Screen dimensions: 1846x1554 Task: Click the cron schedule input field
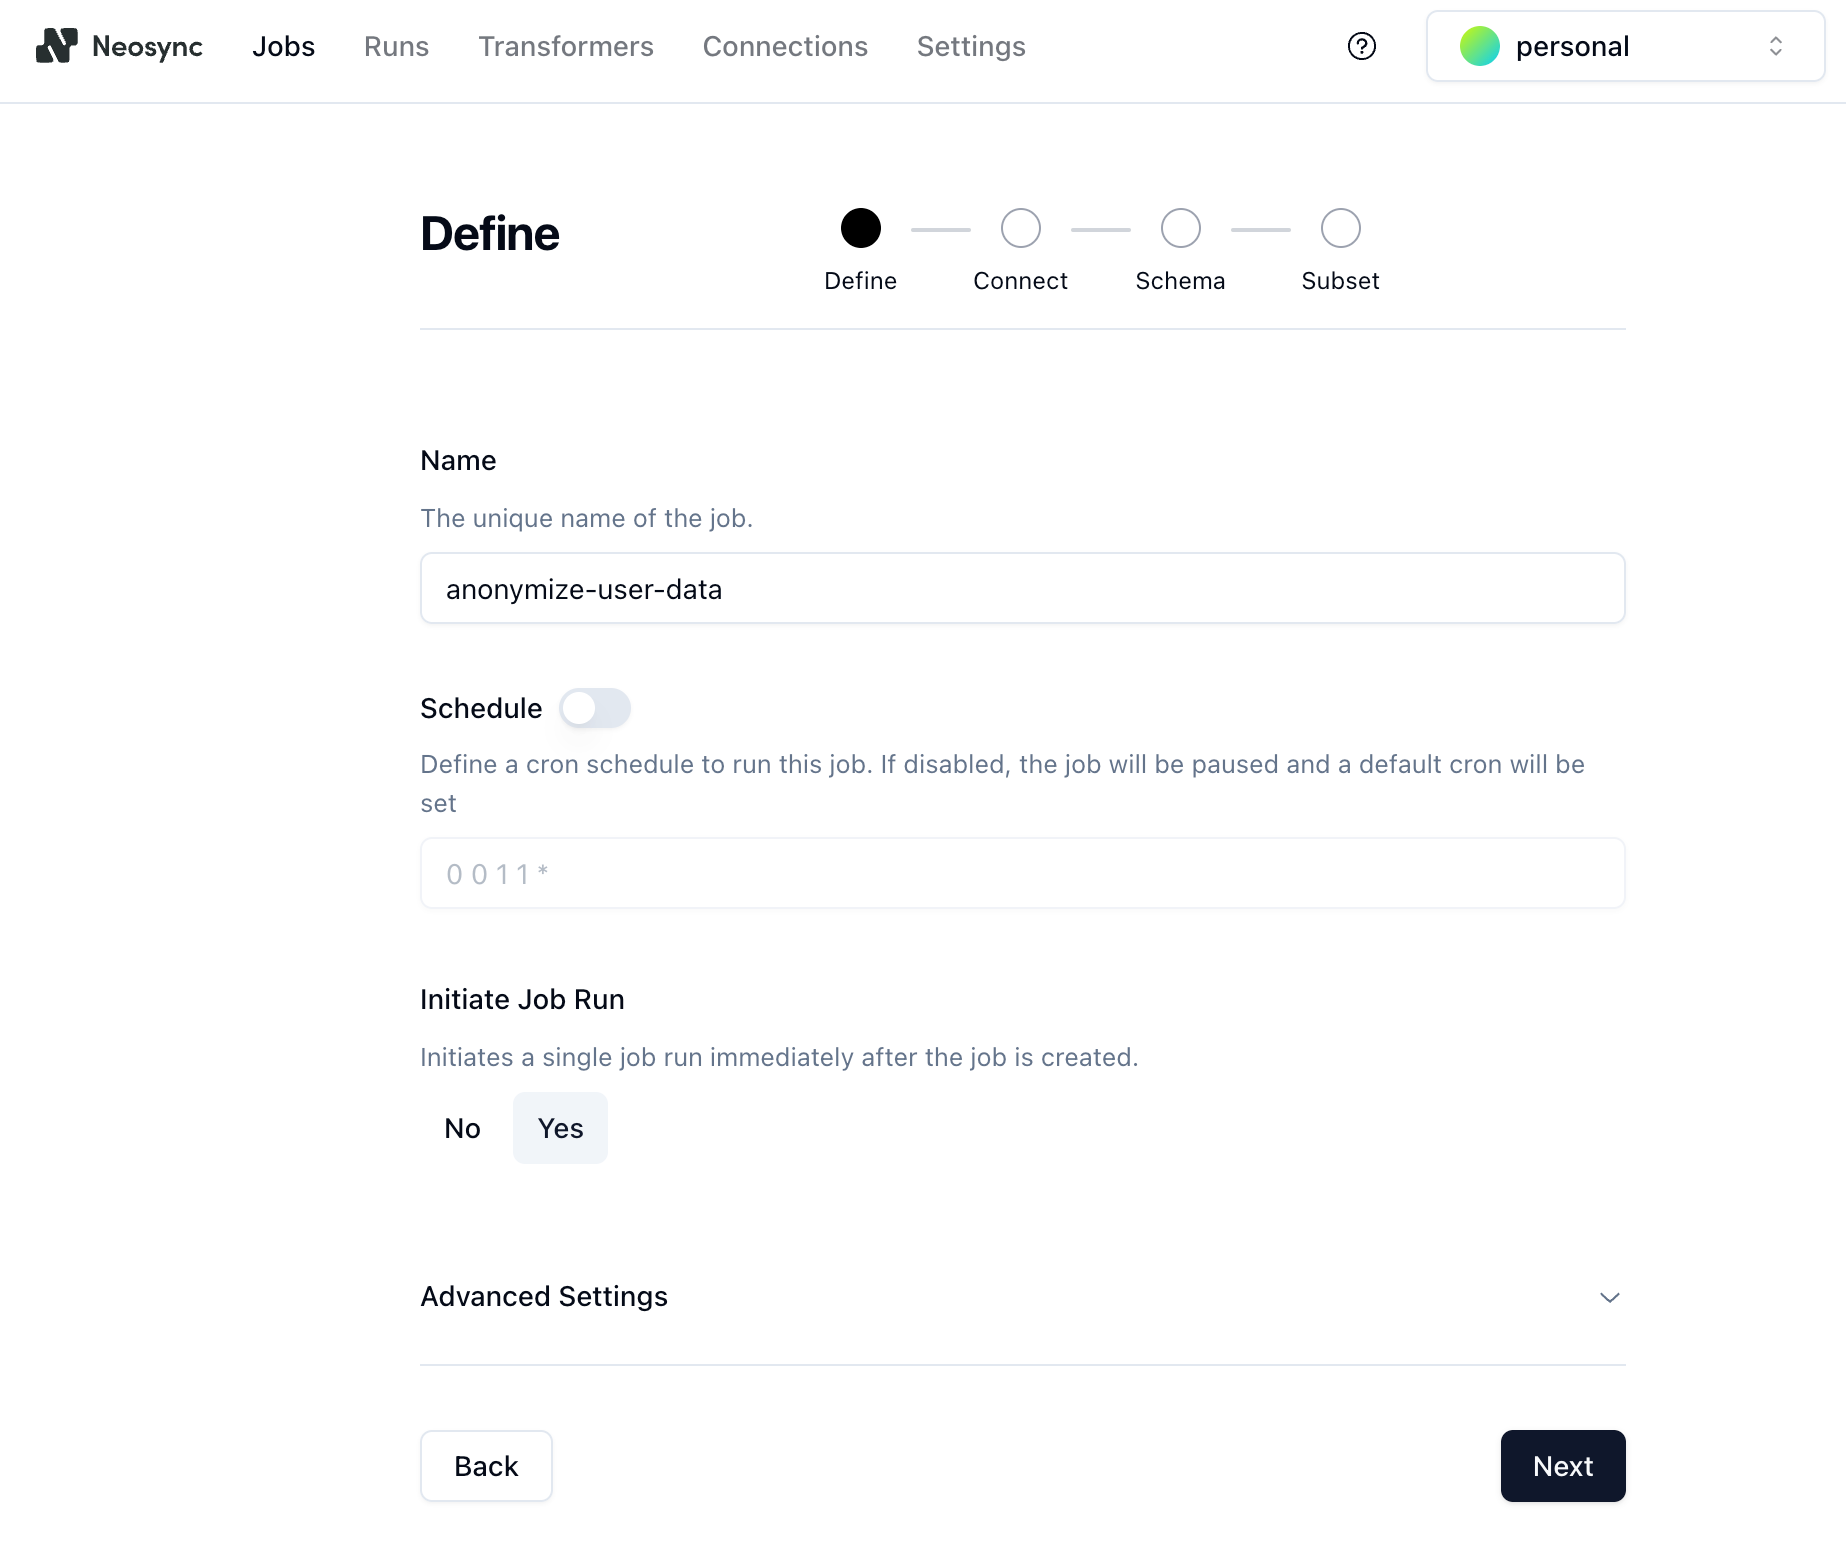(1022, 873)
